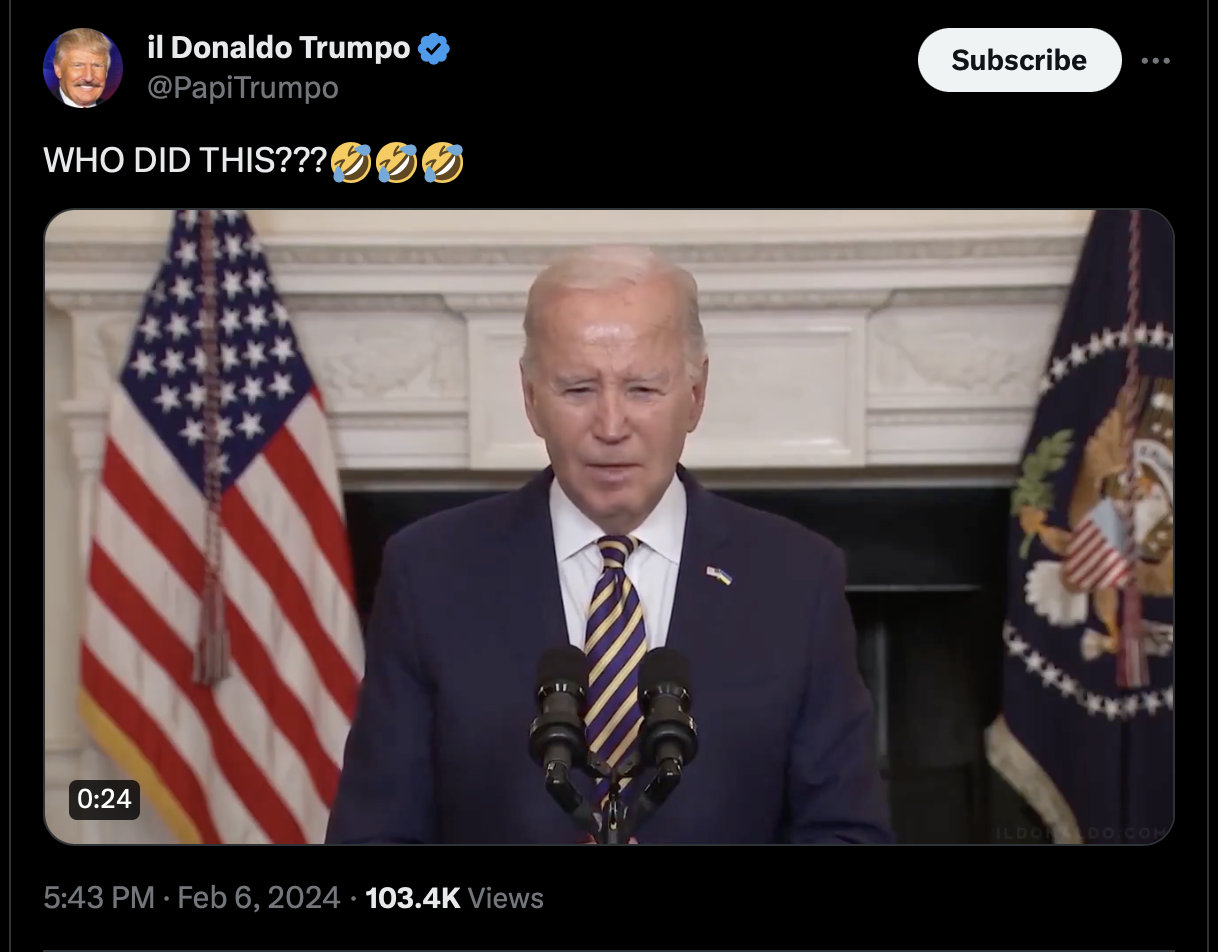Open the il Donaldo Trumpo profile avatar
This screenshot has width=1218, height=952.
83,68
